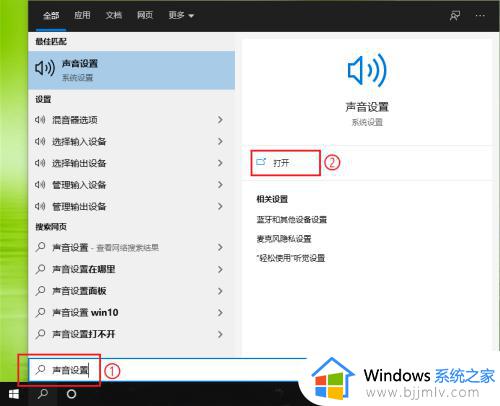The image size is (500, 406).
Task: Switch to the 网页 tab
Action: point(145,15)
